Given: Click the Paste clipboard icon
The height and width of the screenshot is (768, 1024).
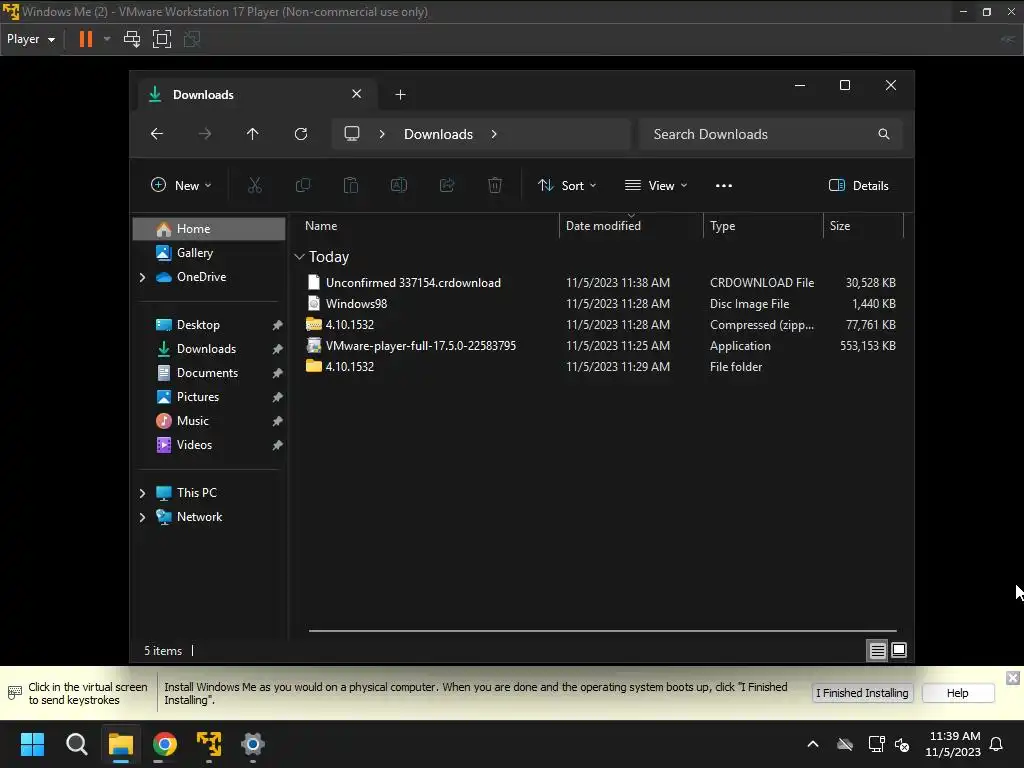Looking at the screenshot, I should pos(351,185).
